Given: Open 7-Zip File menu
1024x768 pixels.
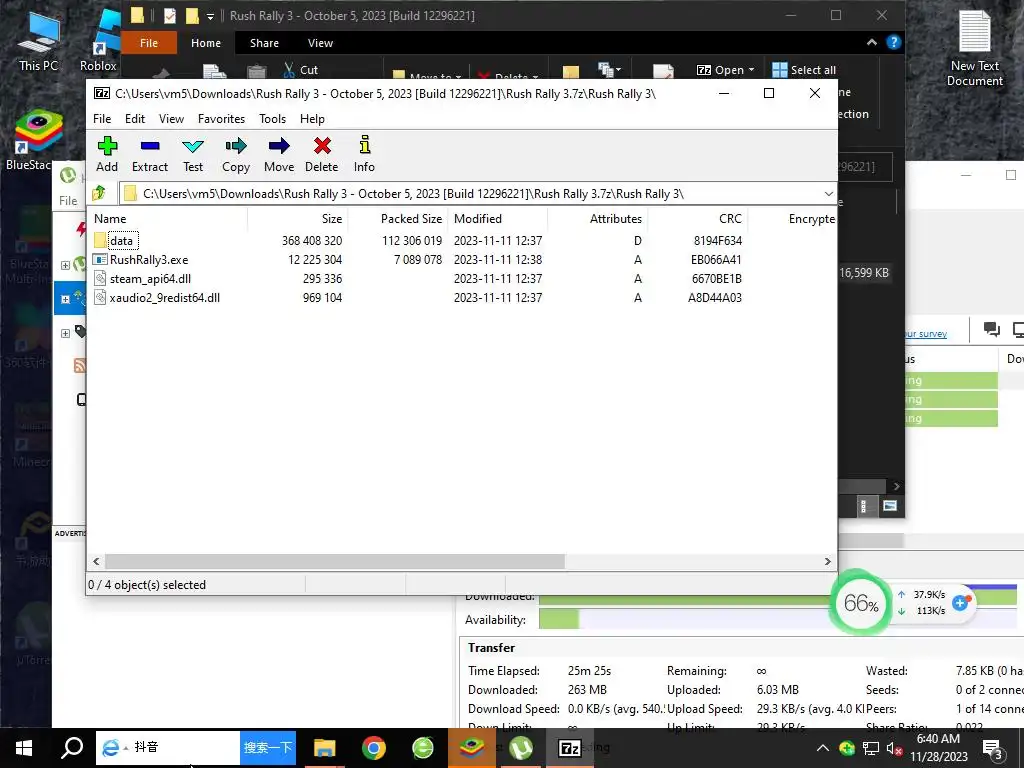Looking at the screenshot, I should tap(102, 119).
